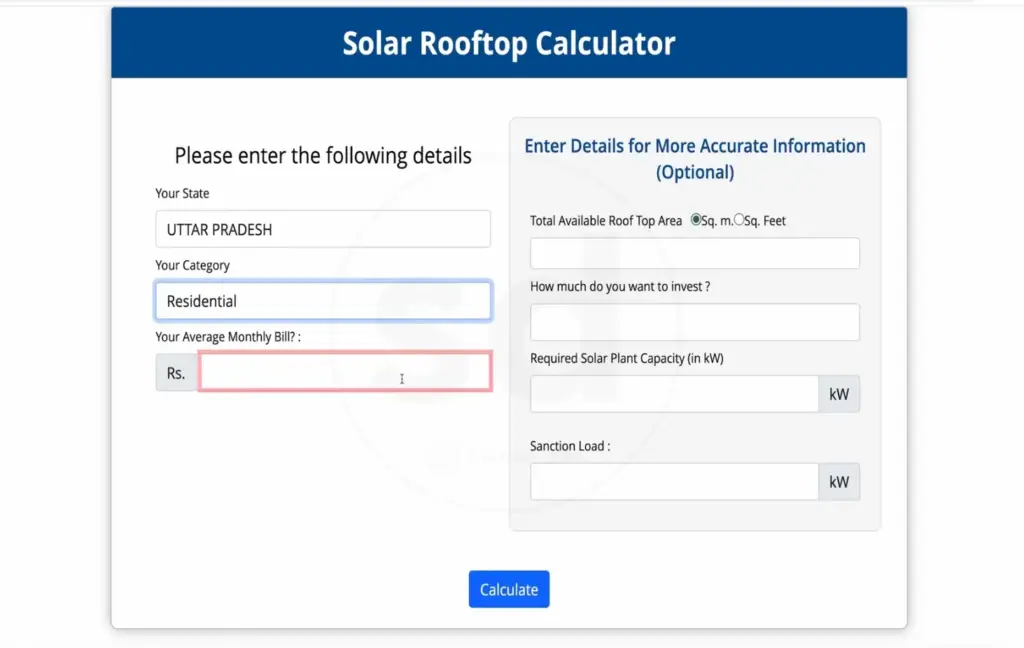
Task: Click the investment amount input field
Action: tap(694, 321)
